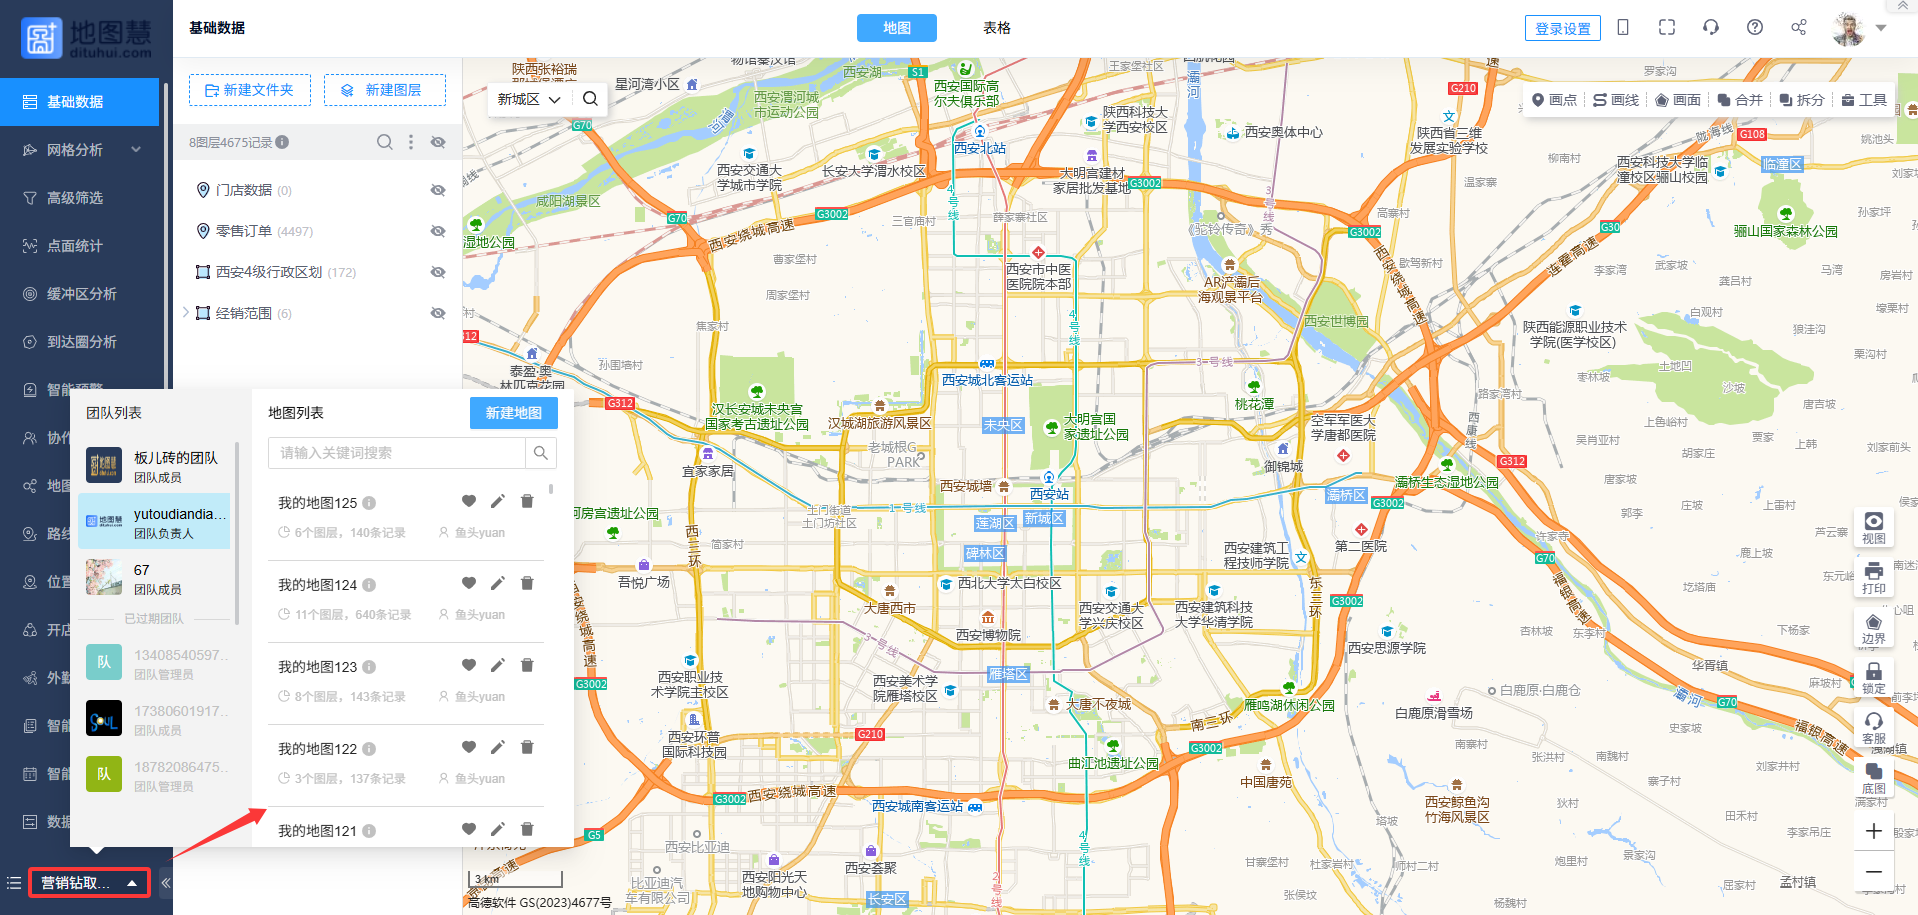Click the 新建地图 button
This screenshot has height=915, width=1918.
513,413
